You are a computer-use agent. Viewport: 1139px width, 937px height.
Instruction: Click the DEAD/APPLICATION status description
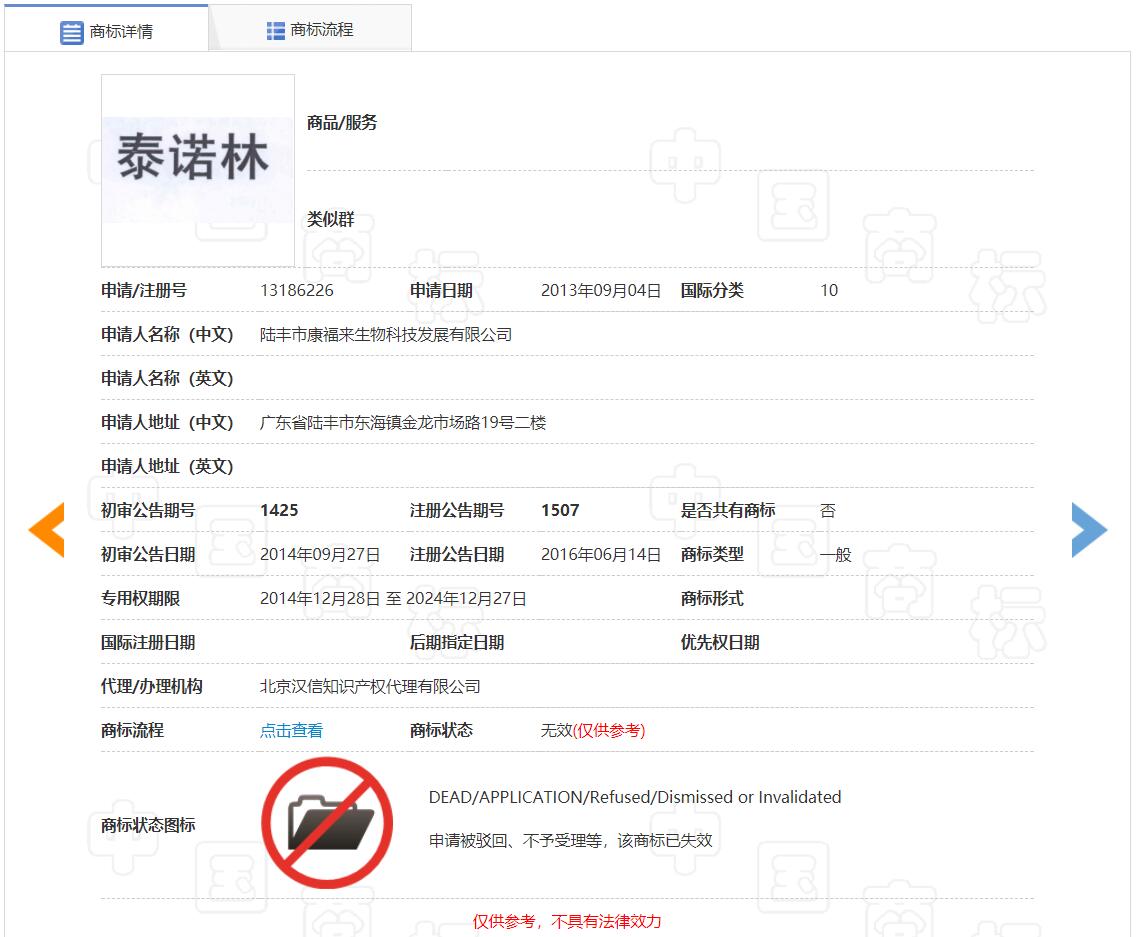[x=634, y=797]
